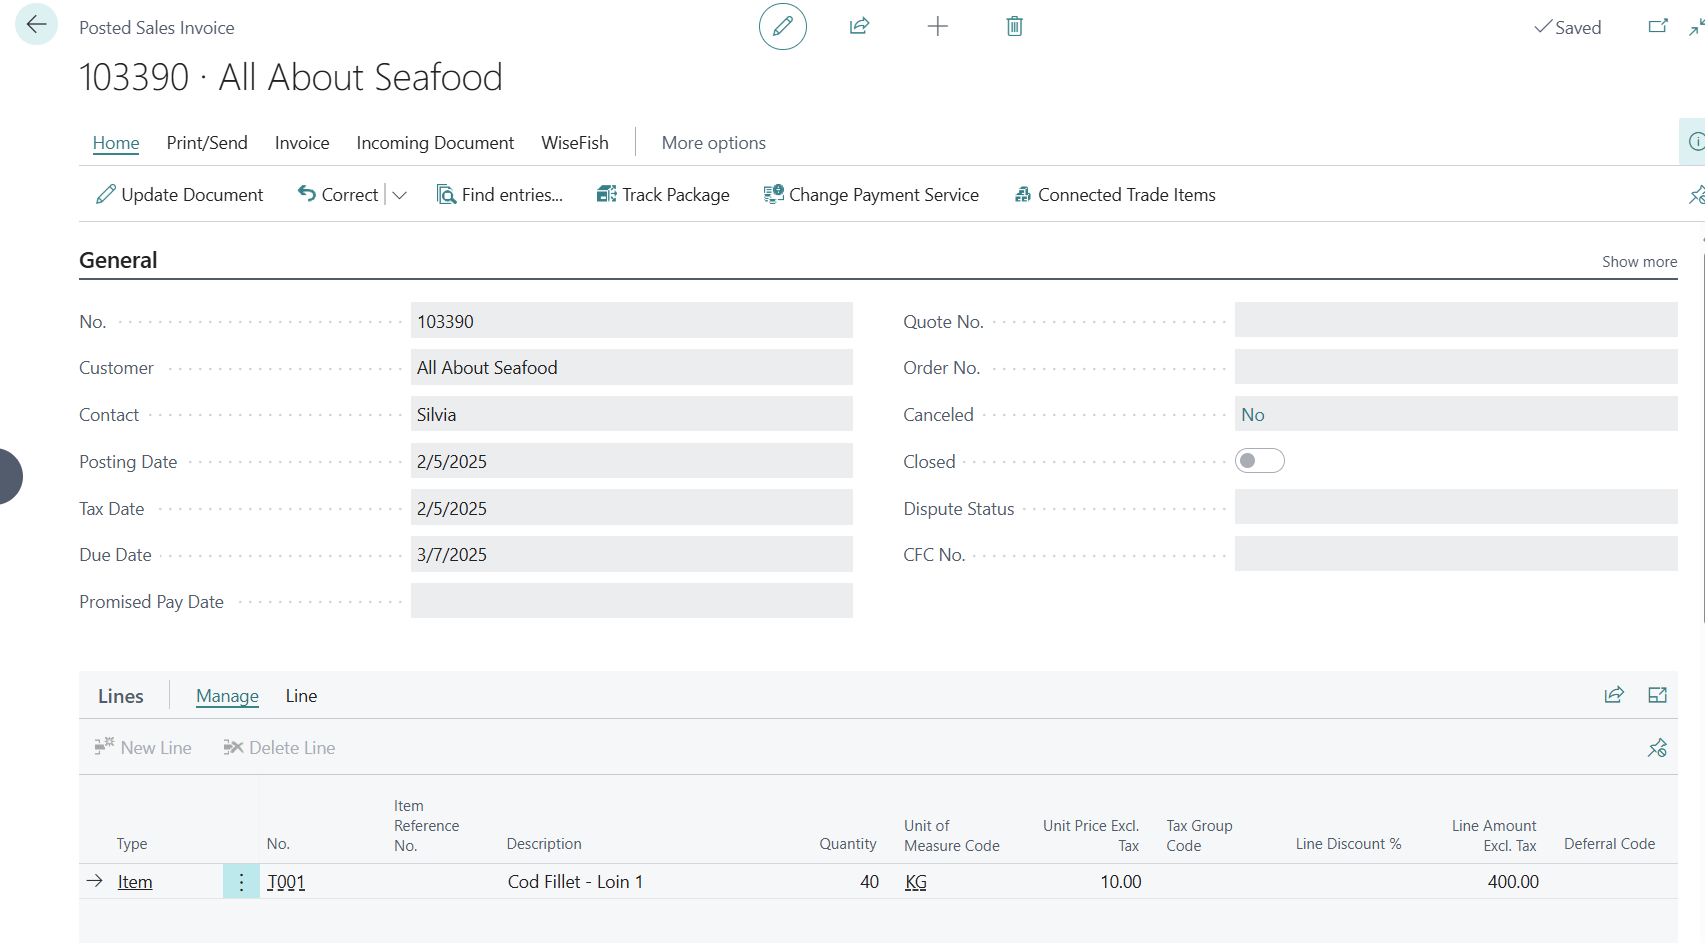Click Show more in General section
The image size is (1705, 943).
pyautogui.click(x=1639, y=262)
